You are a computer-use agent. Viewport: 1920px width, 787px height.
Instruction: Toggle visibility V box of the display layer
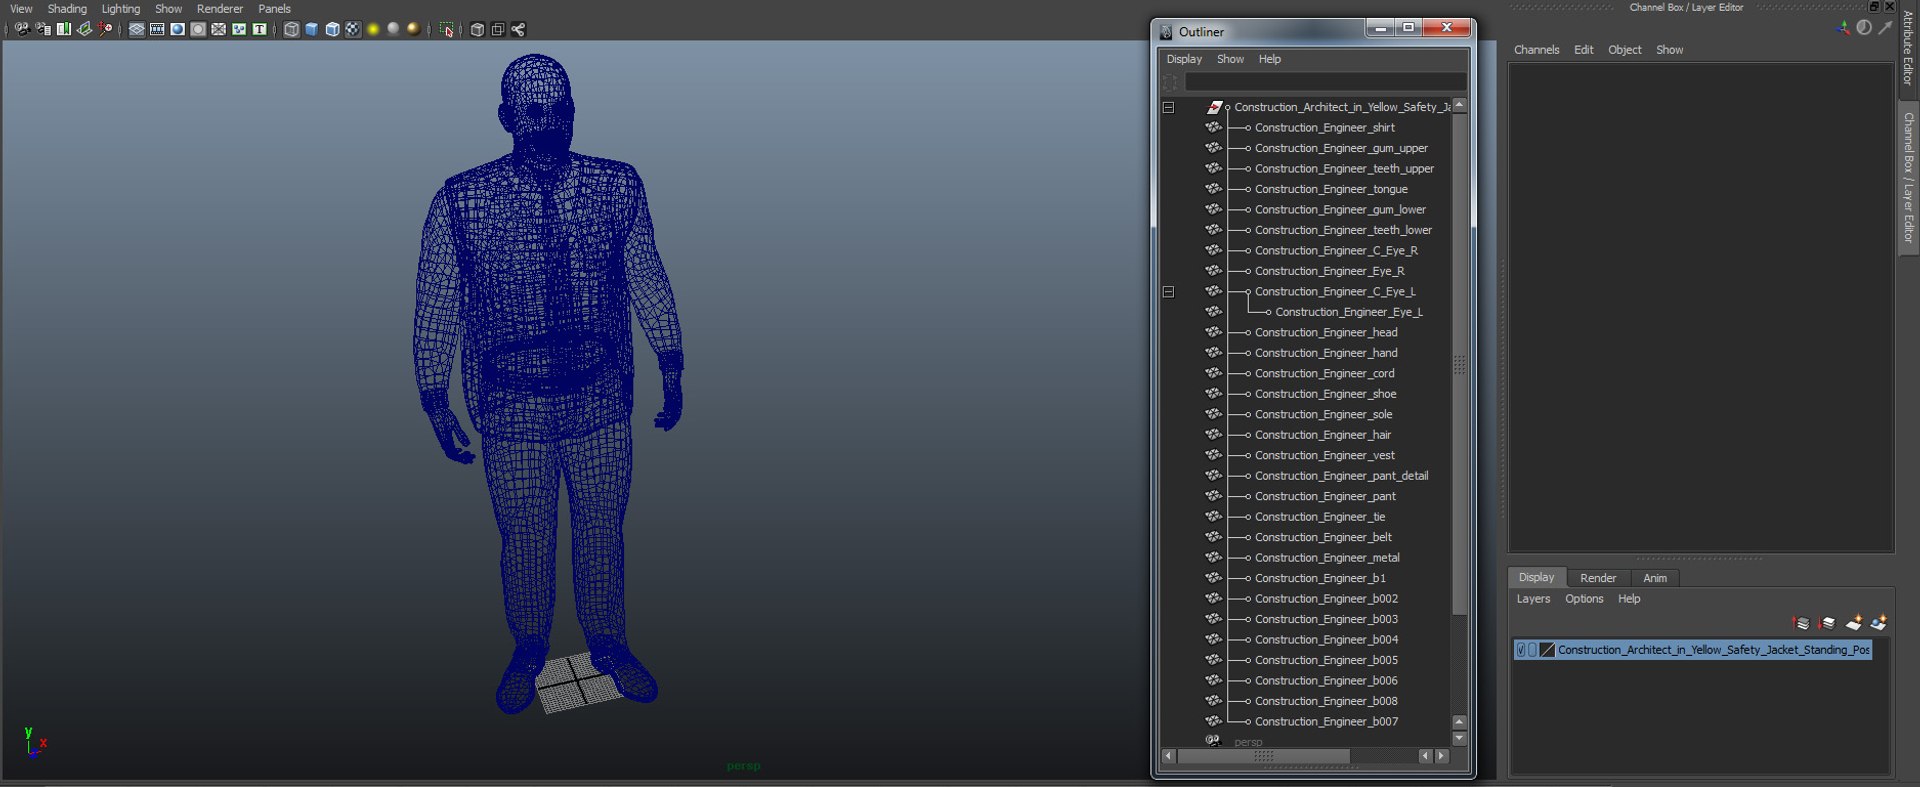click(1521, 650)
